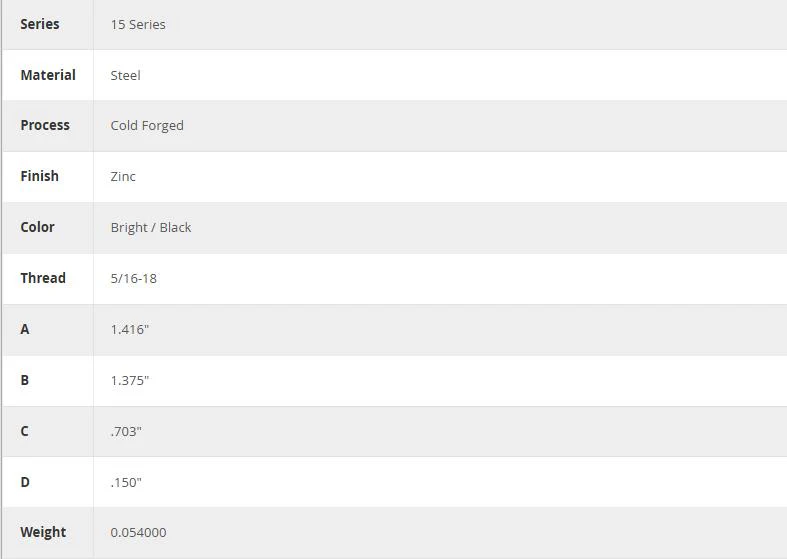This screenshot has width=787, height=559.
Task: Click the Color label
Action: pyautogui.click(x=37, y=227)
